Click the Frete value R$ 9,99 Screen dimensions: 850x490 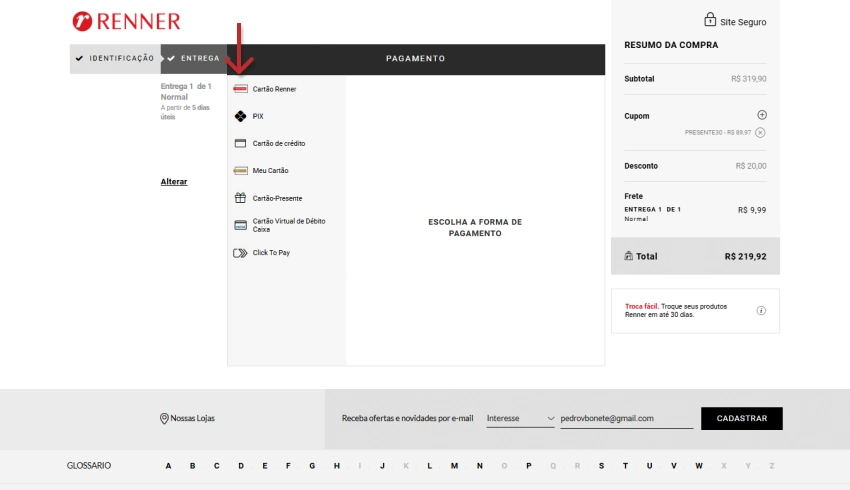[x=752, y=210]
